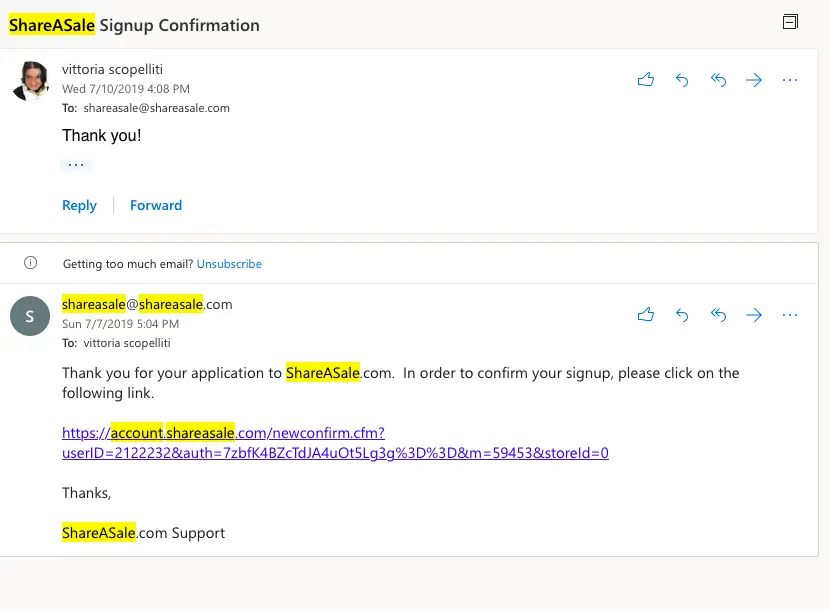
Task: Select the shareasale@shareasale.com sender address
Action: pyautogui.click(x=147, y=304)
